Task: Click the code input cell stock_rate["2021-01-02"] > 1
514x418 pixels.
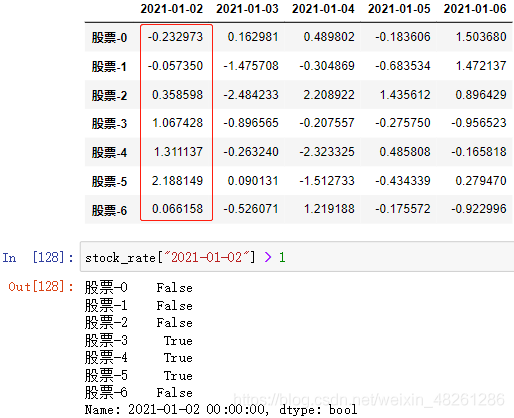Action: click(x=297, y=257)
